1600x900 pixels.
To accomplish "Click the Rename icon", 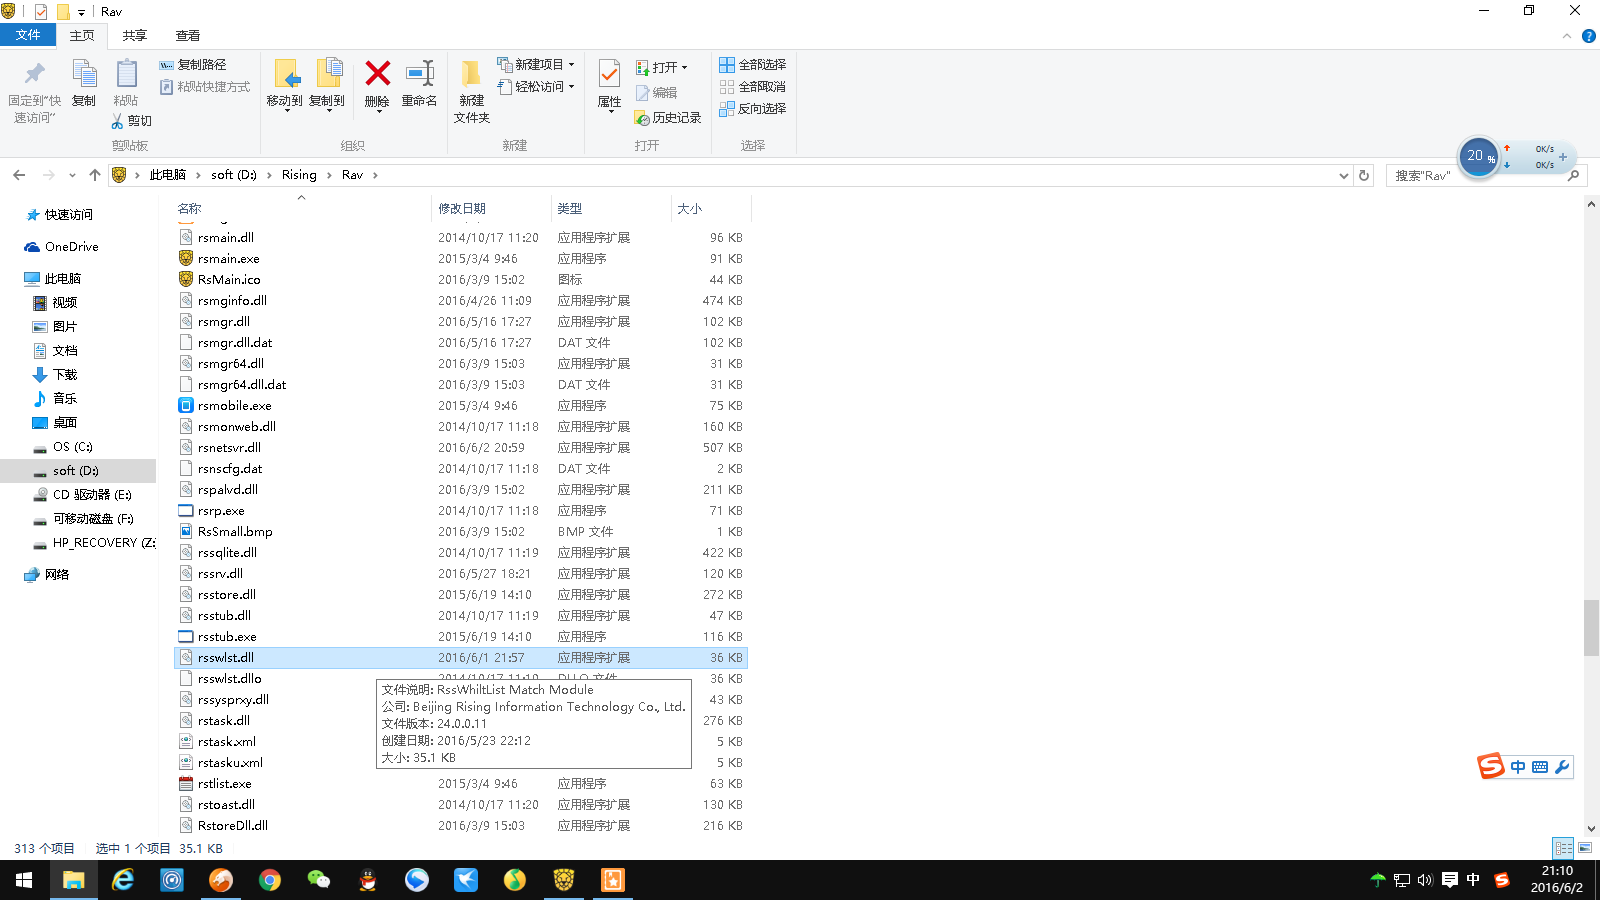I will coord(419,73).
